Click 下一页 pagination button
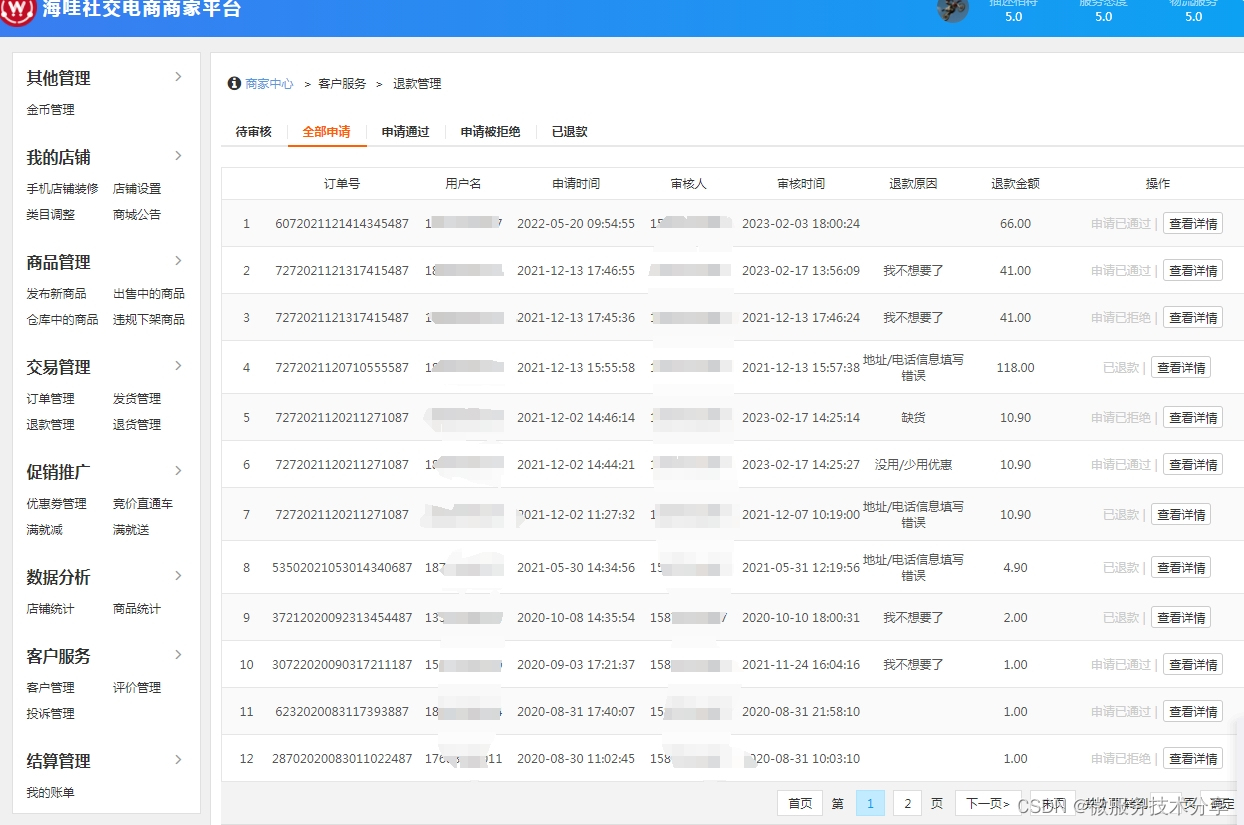 click(987, 803)
